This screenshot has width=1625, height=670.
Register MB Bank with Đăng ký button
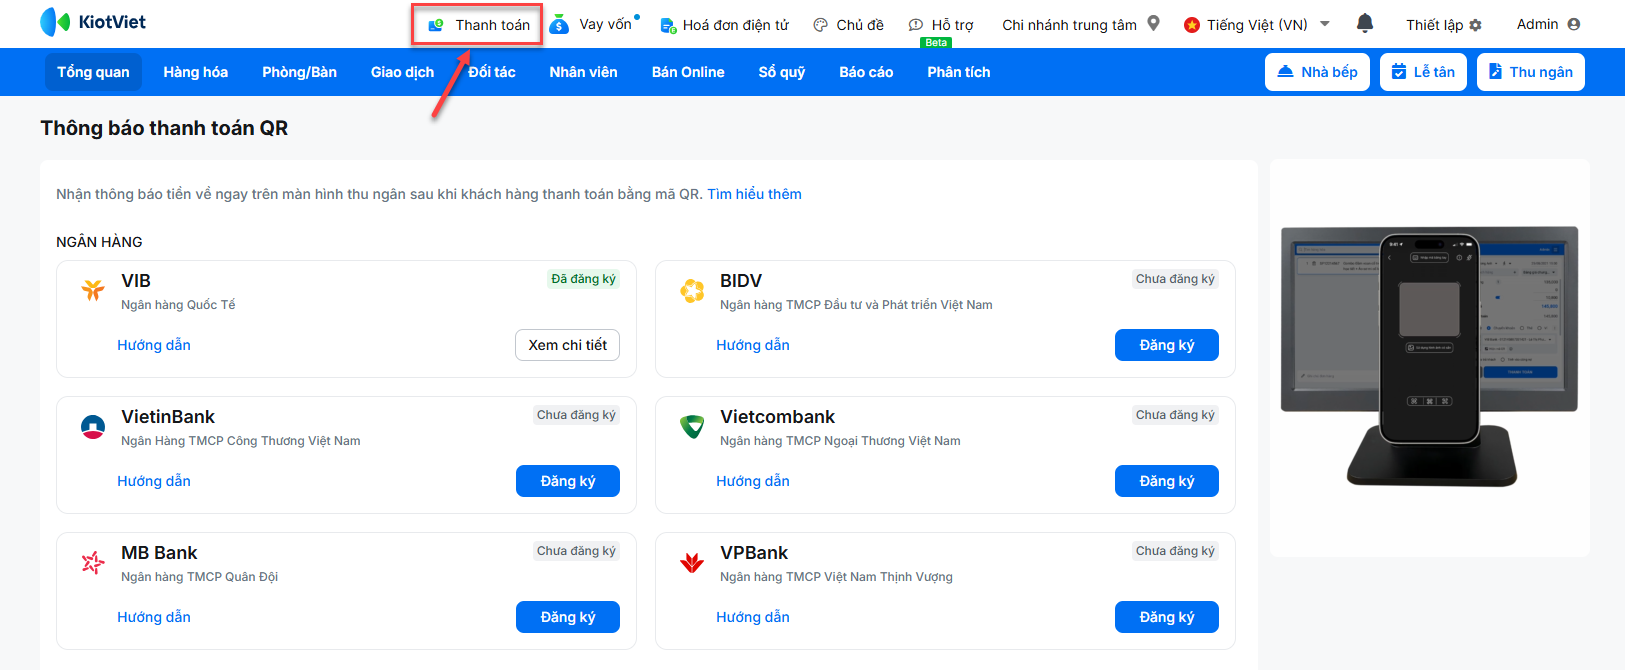568,617
